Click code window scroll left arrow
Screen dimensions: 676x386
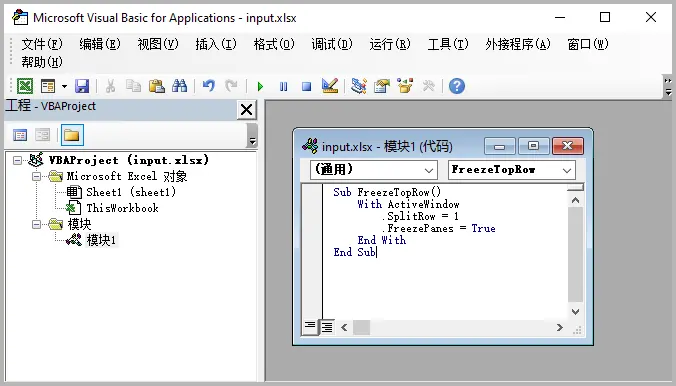[x=344, y=328]
